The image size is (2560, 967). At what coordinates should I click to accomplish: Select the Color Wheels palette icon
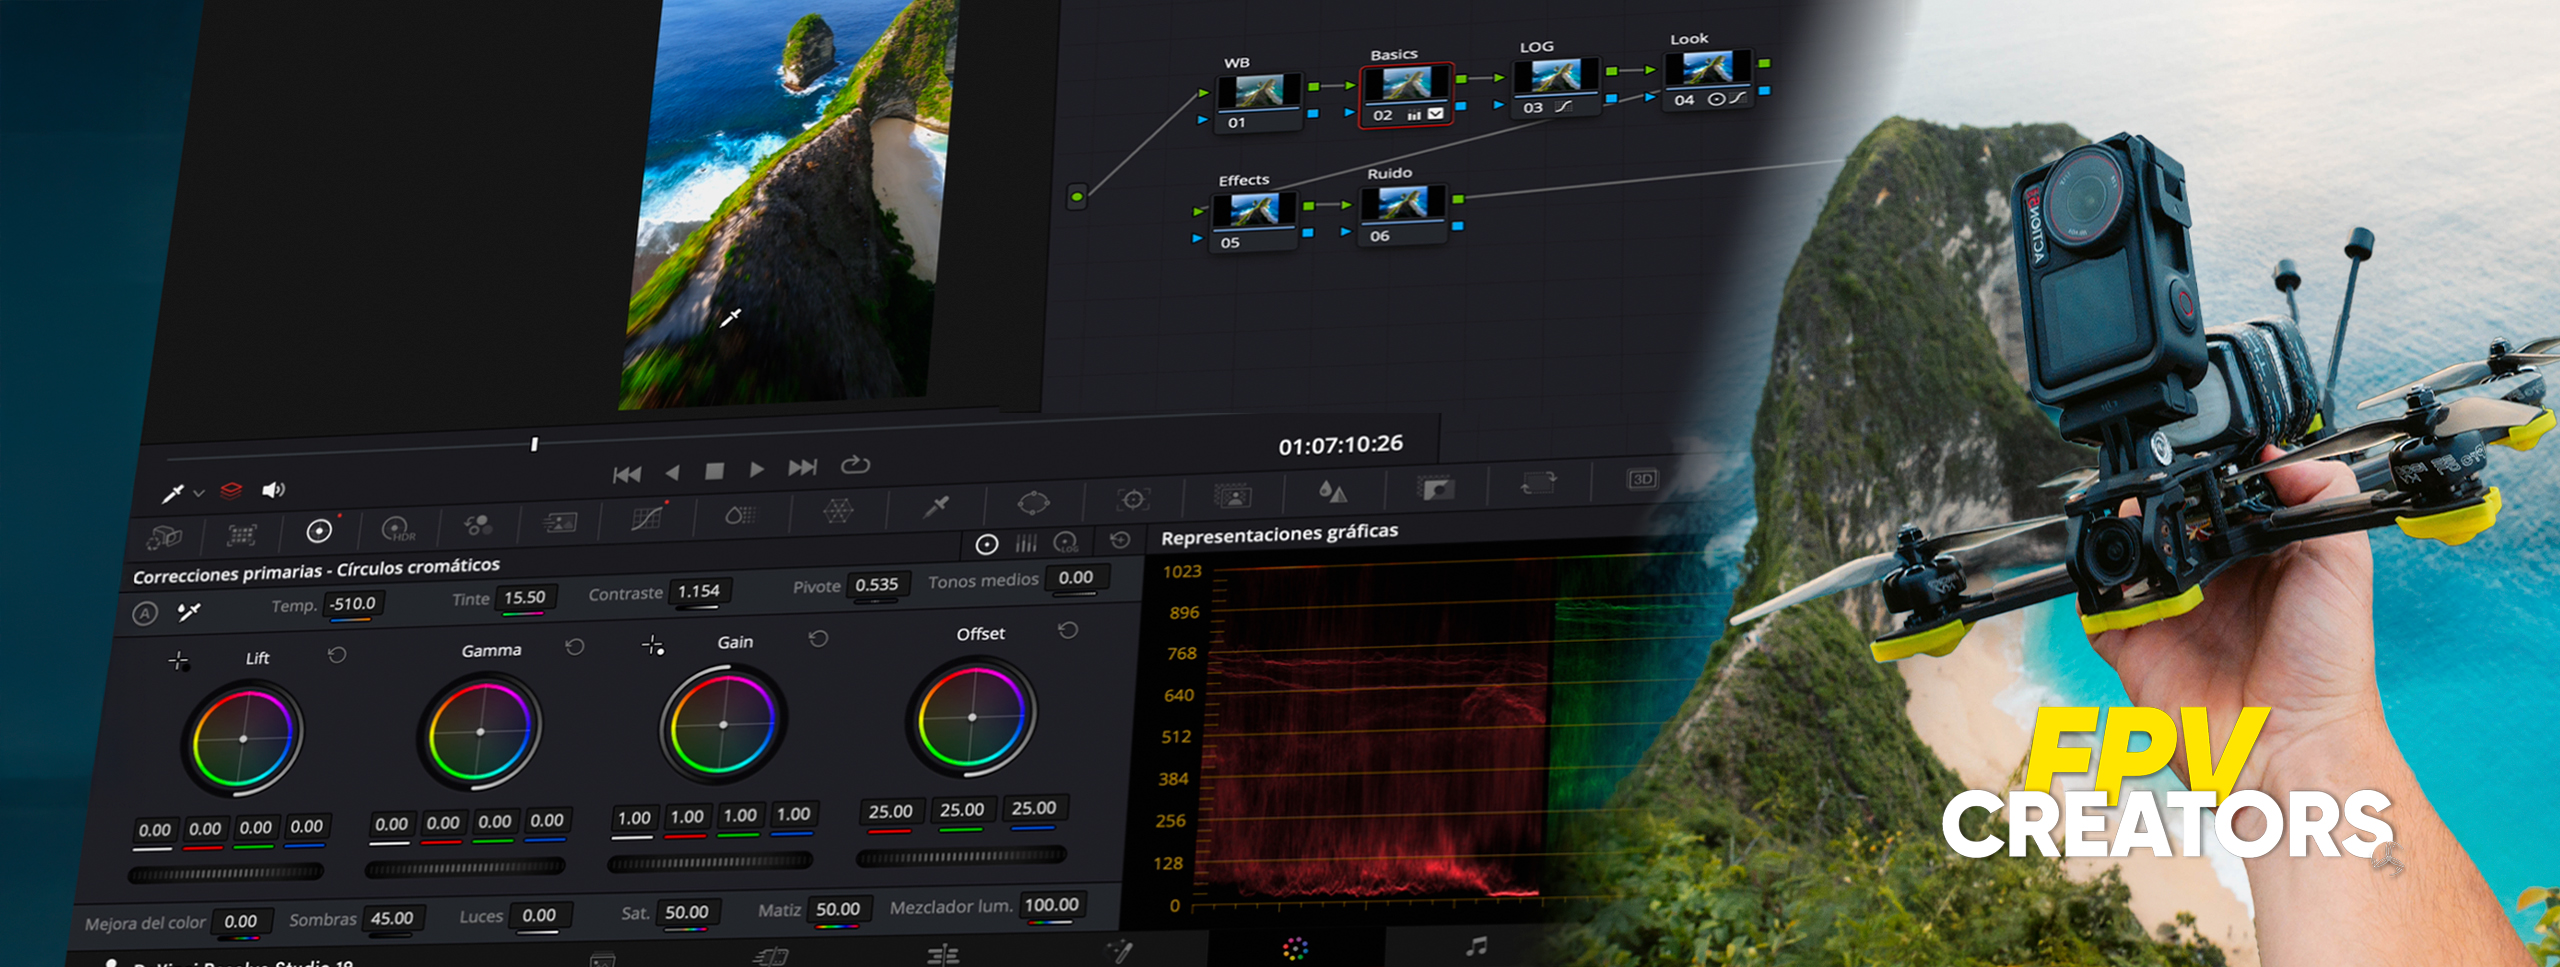(319, 531)
